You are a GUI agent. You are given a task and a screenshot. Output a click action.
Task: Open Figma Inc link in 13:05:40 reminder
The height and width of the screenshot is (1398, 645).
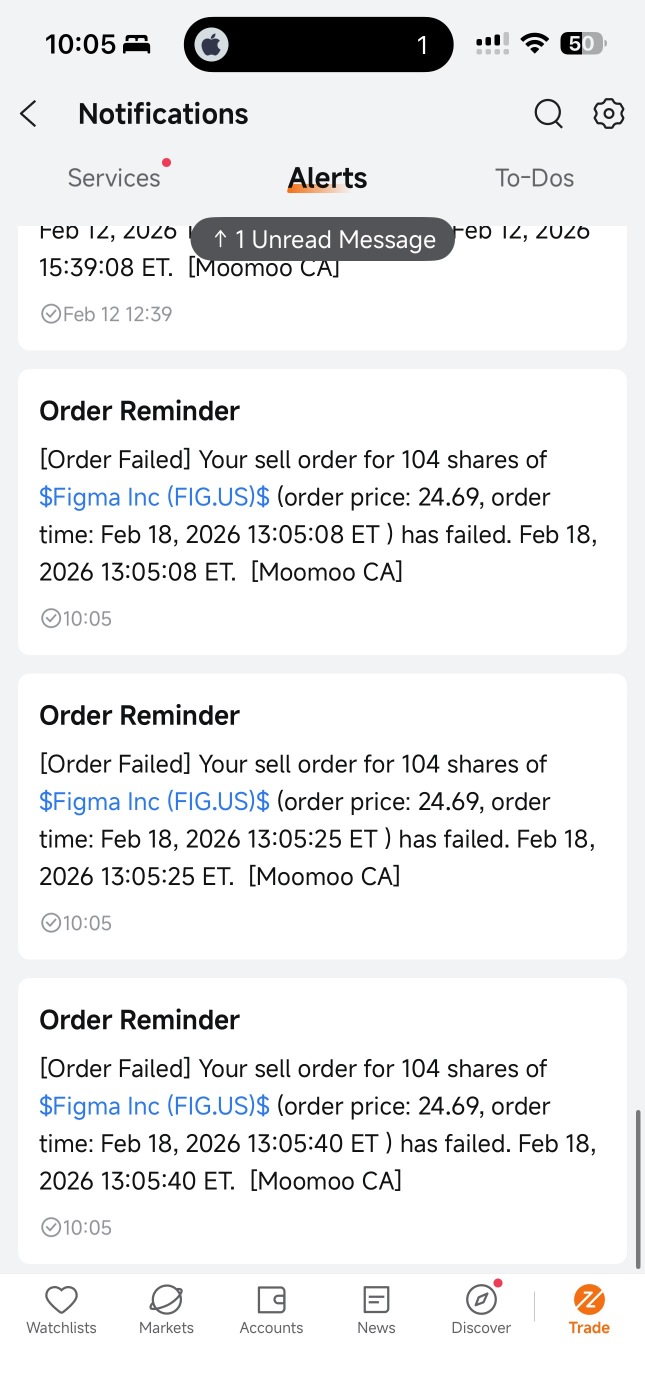click(x=154, y=1106)
